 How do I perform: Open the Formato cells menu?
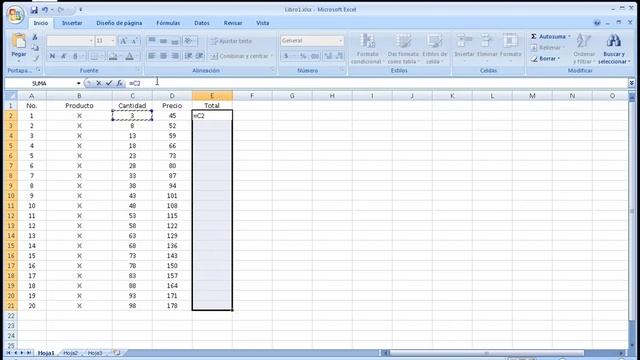point(510,48)
